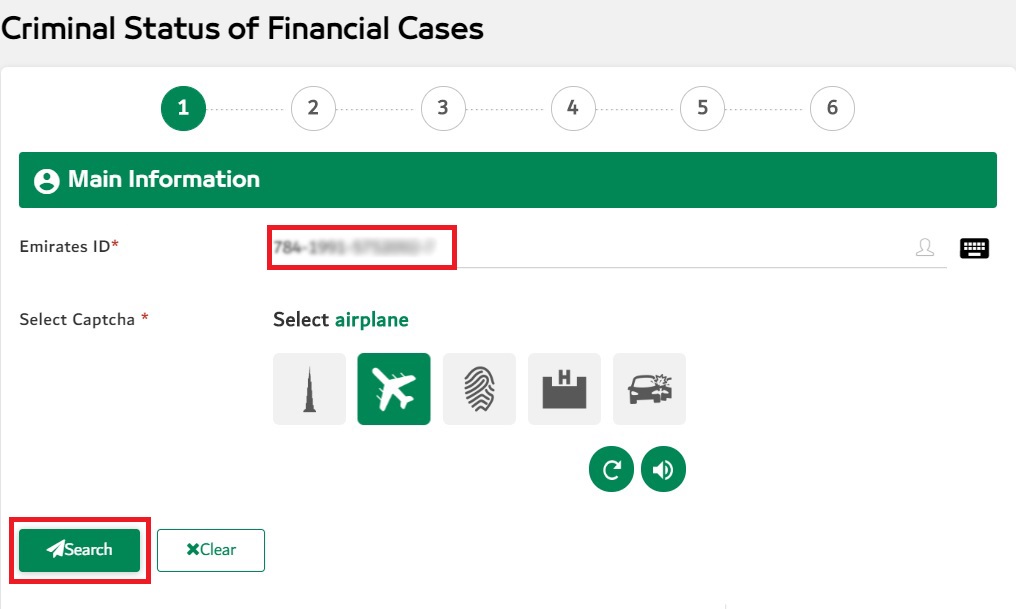Select the fingerprint captcha icon

[479, 389]
